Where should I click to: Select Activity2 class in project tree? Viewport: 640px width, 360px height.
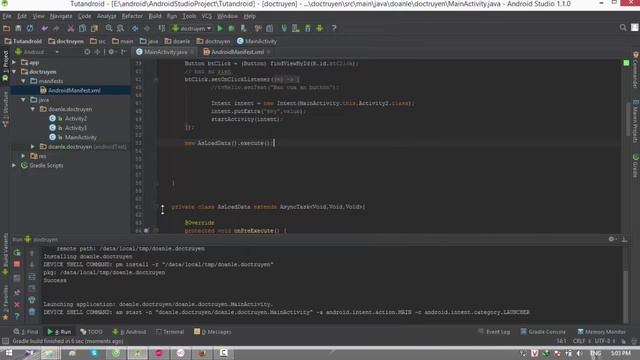pyautogui.click(x=76, y=118)
